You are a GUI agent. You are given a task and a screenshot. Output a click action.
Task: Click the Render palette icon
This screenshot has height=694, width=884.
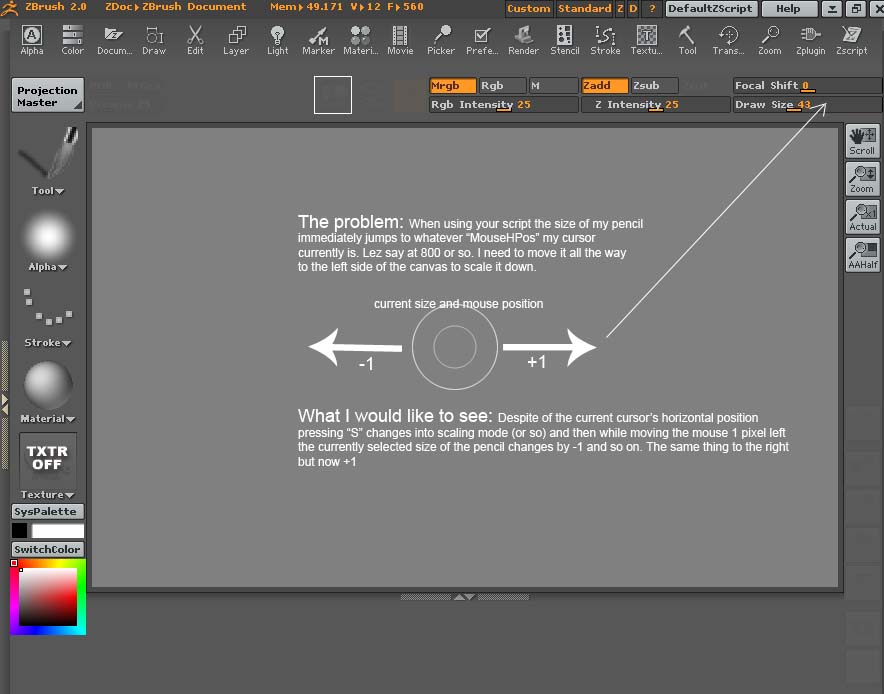click(523, 40)
